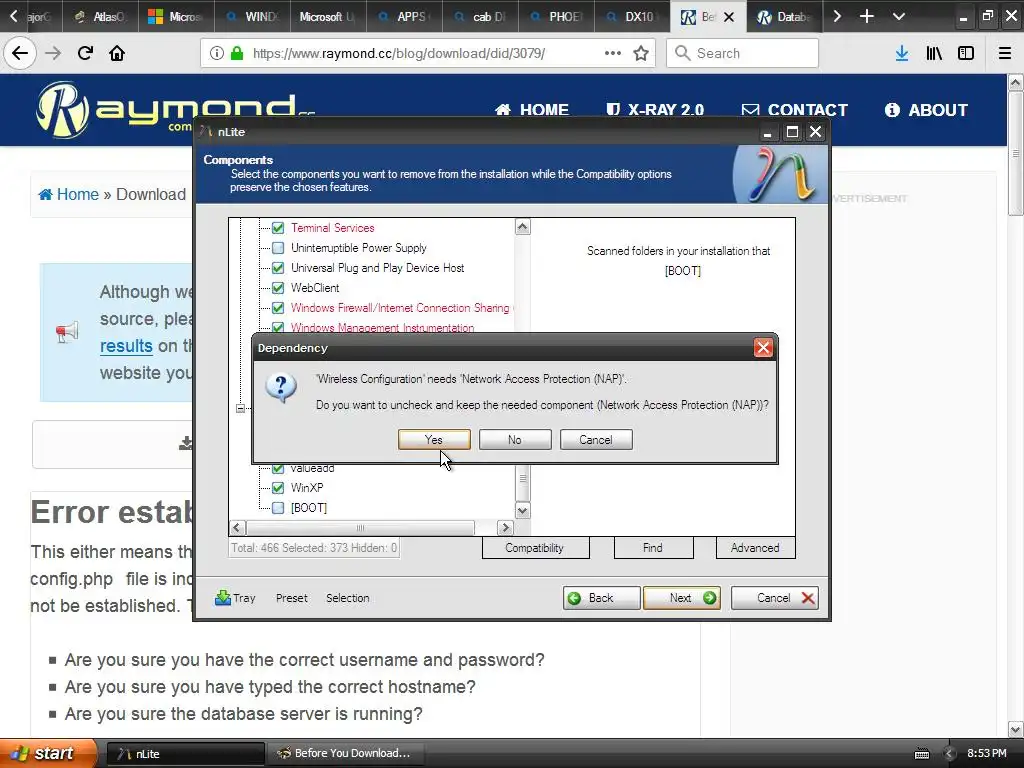Go to the Firefox home page
This screenshot has height=768, width=1024.
(117, 53)
